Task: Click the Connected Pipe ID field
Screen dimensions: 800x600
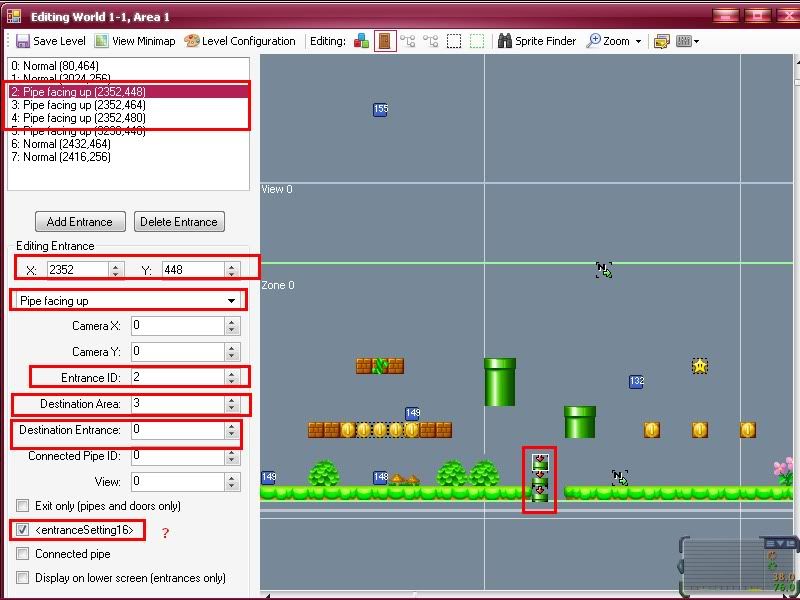Action: (x=178, y=456)
